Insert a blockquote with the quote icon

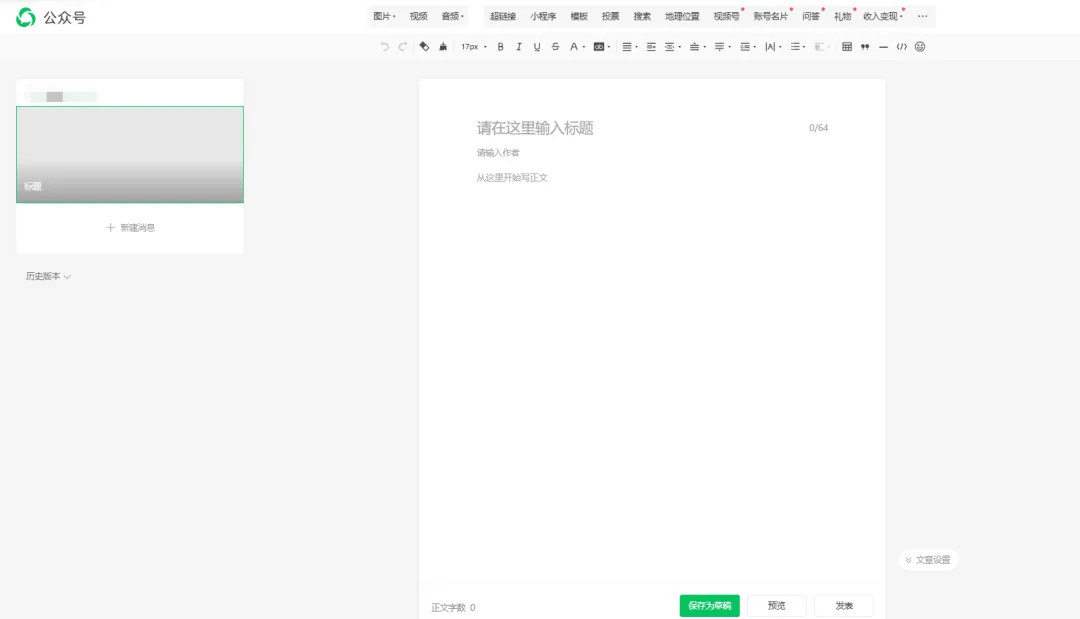click(x=863, y=46)
